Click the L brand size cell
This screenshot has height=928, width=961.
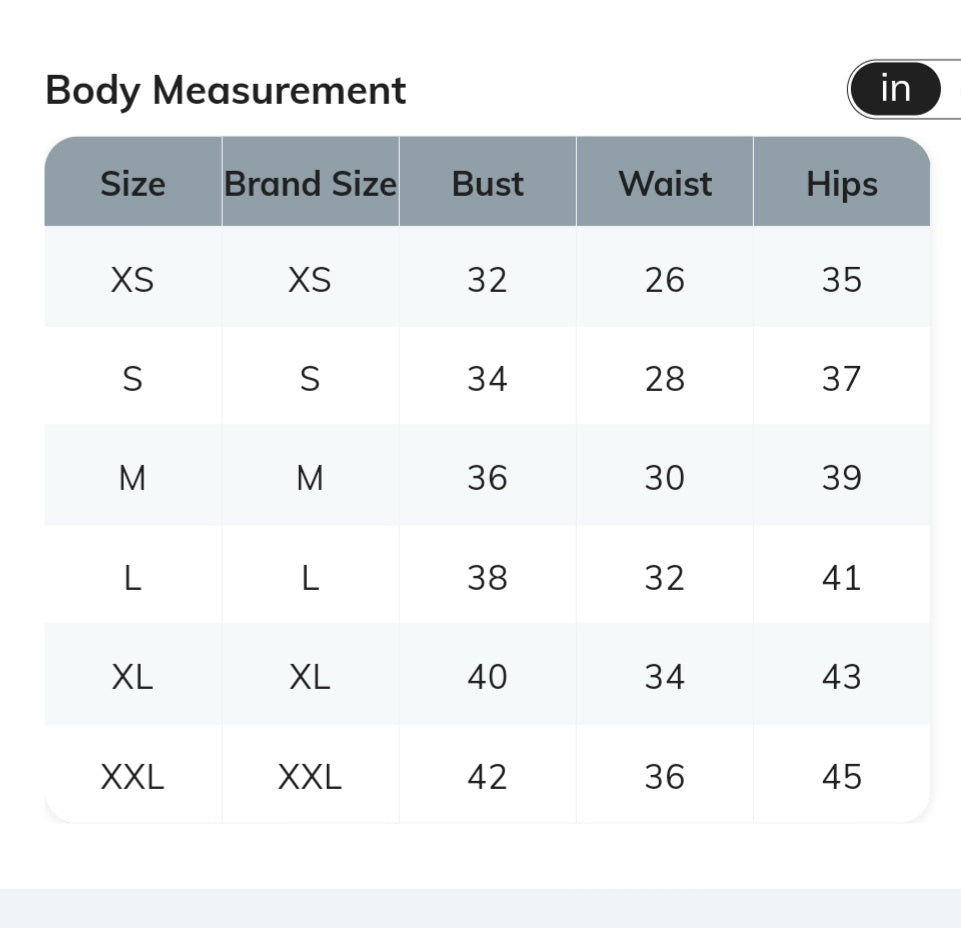[311, 576]
